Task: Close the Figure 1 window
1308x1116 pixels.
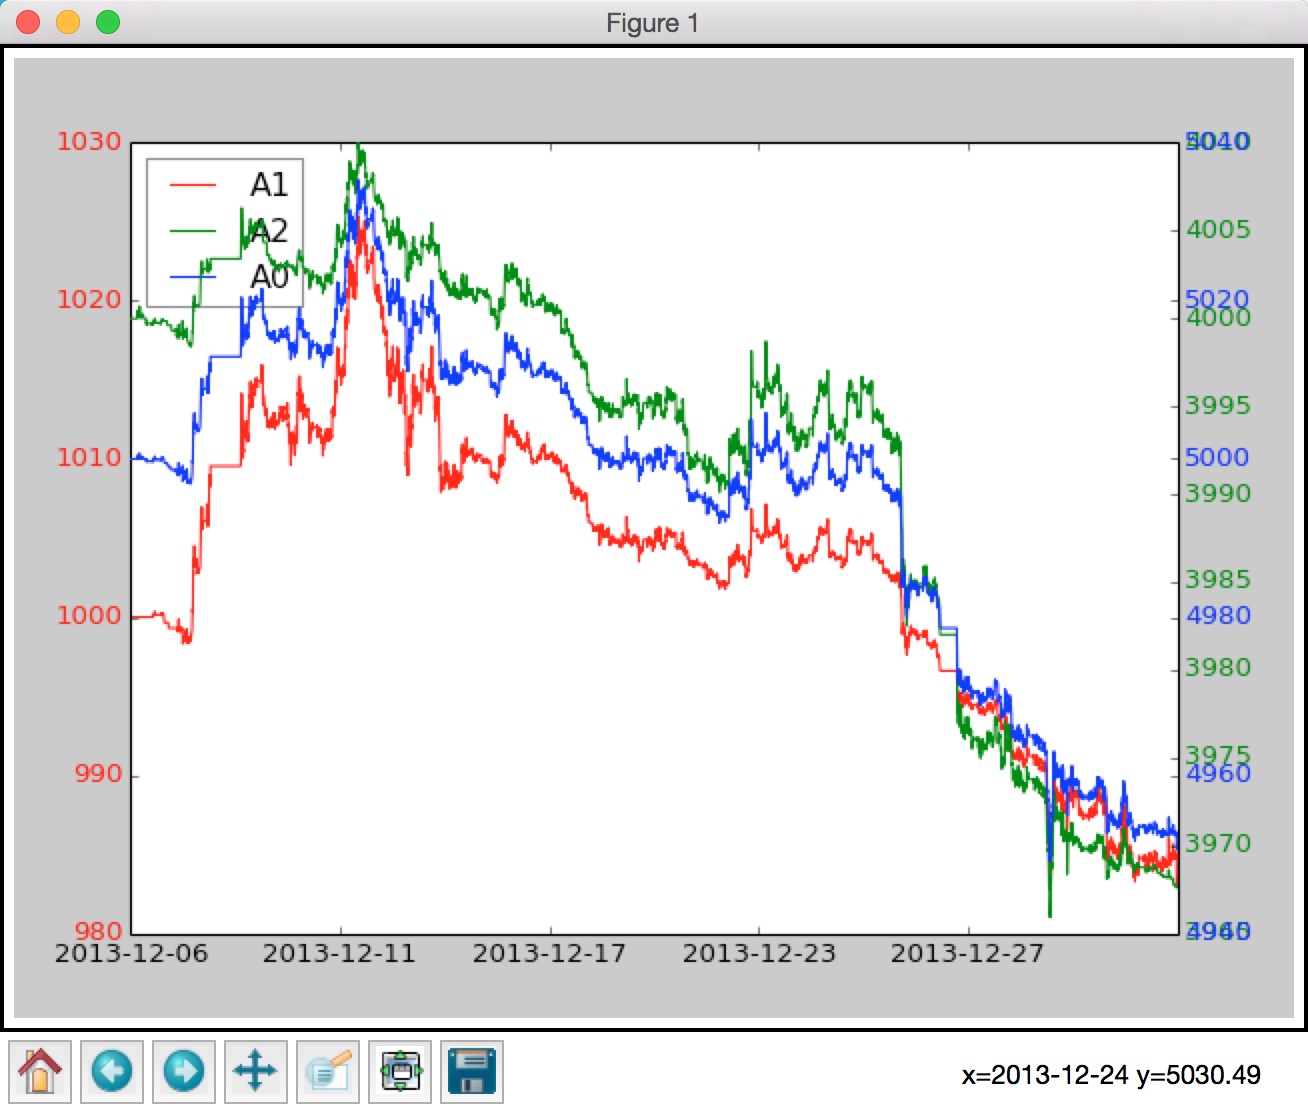Action: point(28,22)
